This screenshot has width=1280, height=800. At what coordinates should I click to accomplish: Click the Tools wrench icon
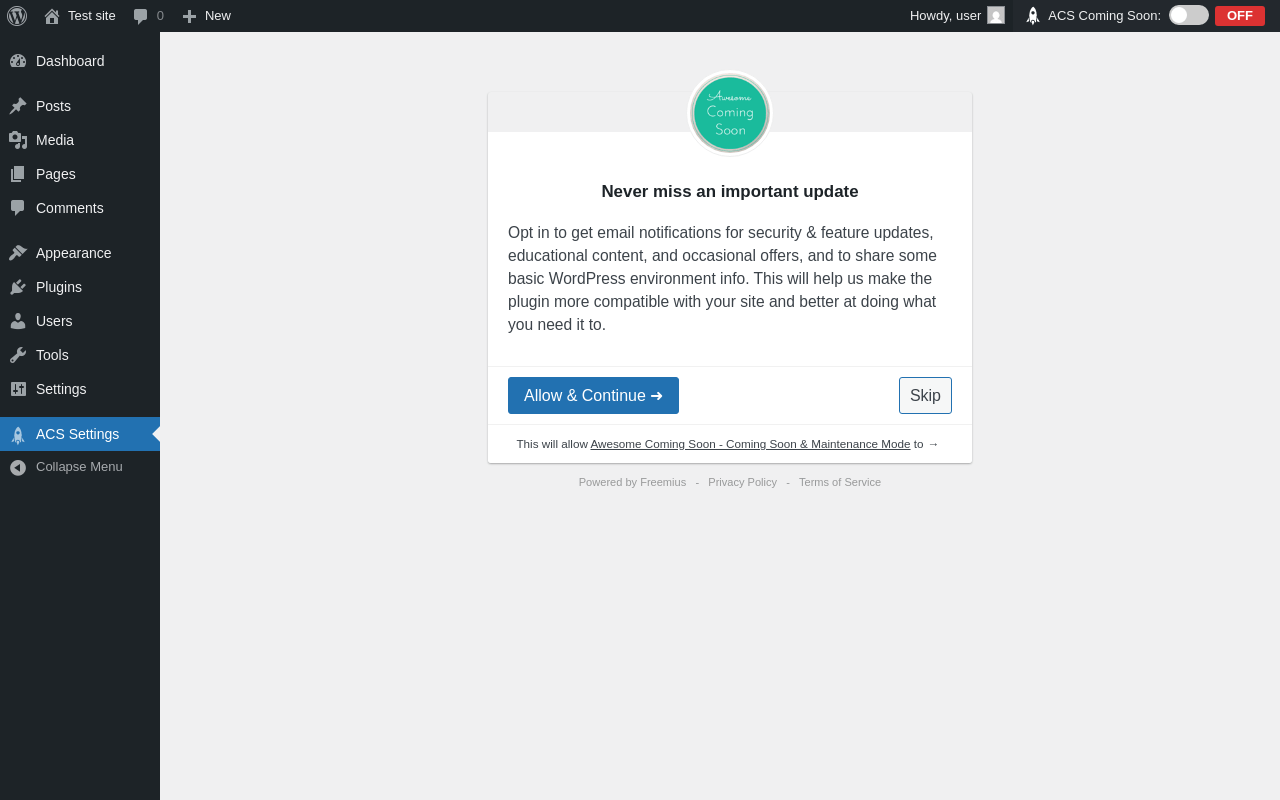click(18, 355)
